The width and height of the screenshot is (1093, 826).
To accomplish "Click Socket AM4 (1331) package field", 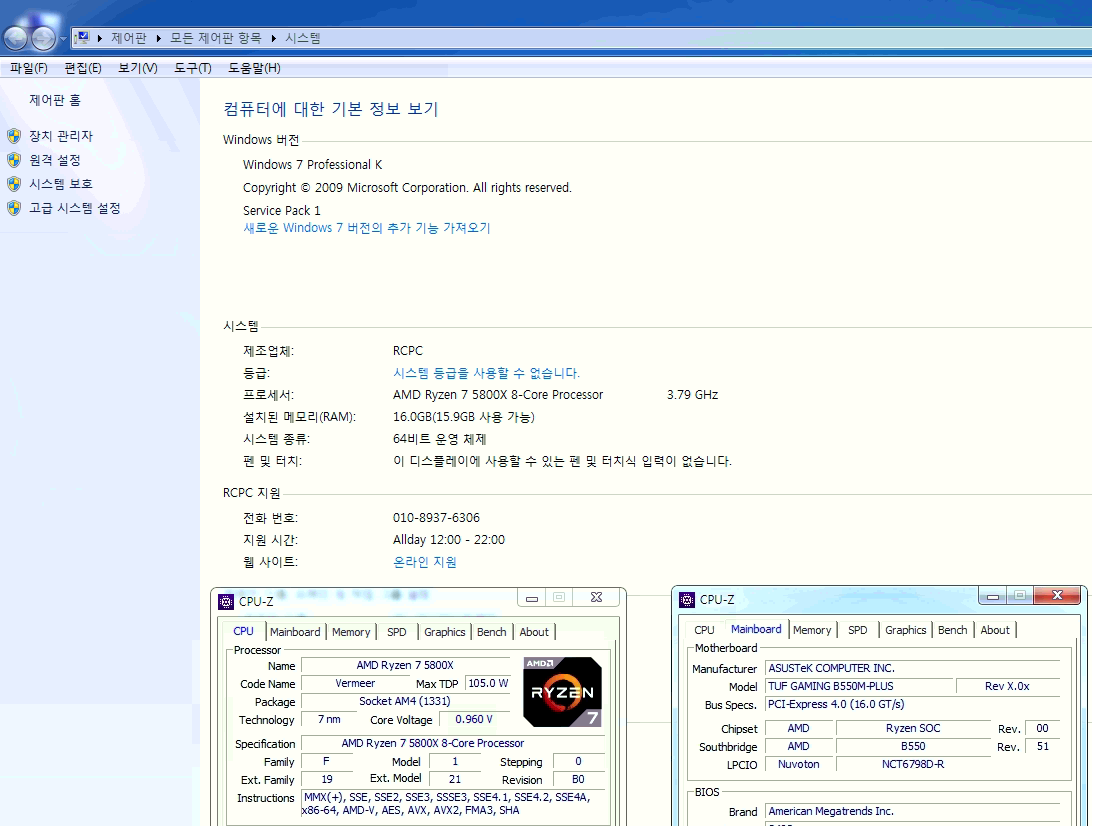I will pyautogui.click(x=404, y=701).
